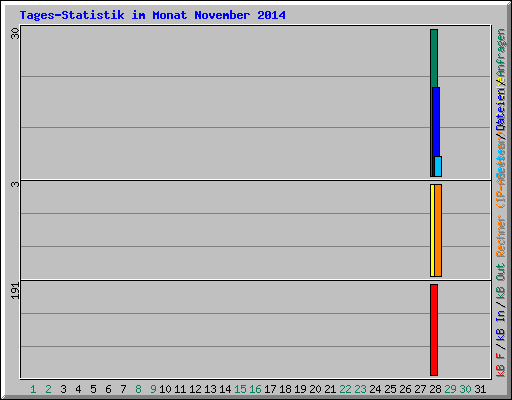
Task: Click the y-axis value 191
Action: pos(15,291)
